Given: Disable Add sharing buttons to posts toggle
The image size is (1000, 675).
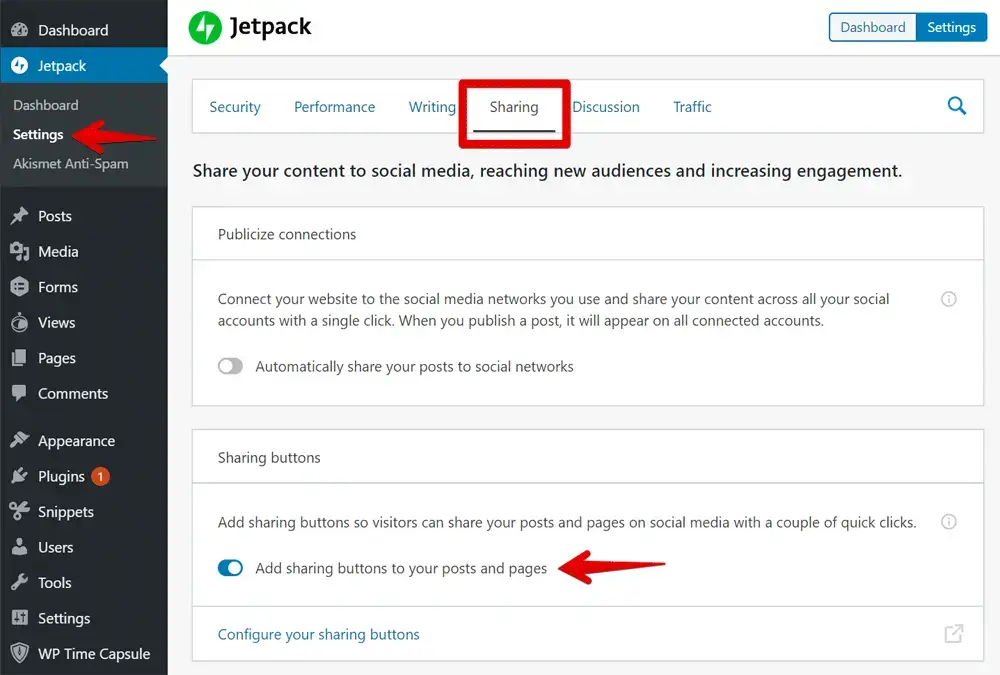Looking at the screenshot, I should (230, 568).
